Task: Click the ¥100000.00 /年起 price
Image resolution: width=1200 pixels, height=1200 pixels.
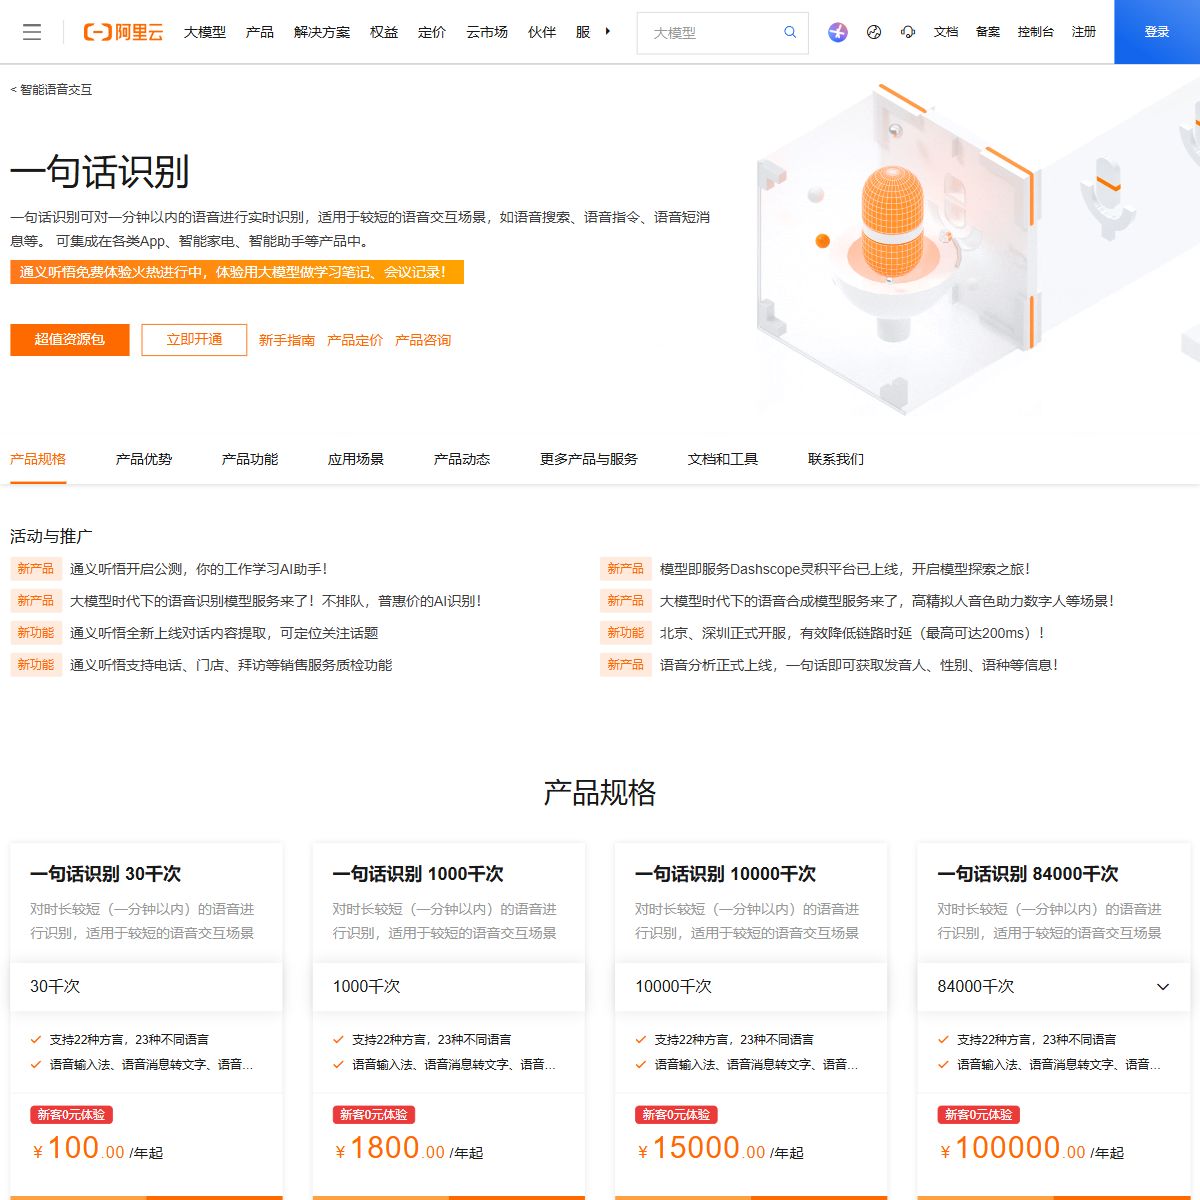Action: (1031, 1148)
